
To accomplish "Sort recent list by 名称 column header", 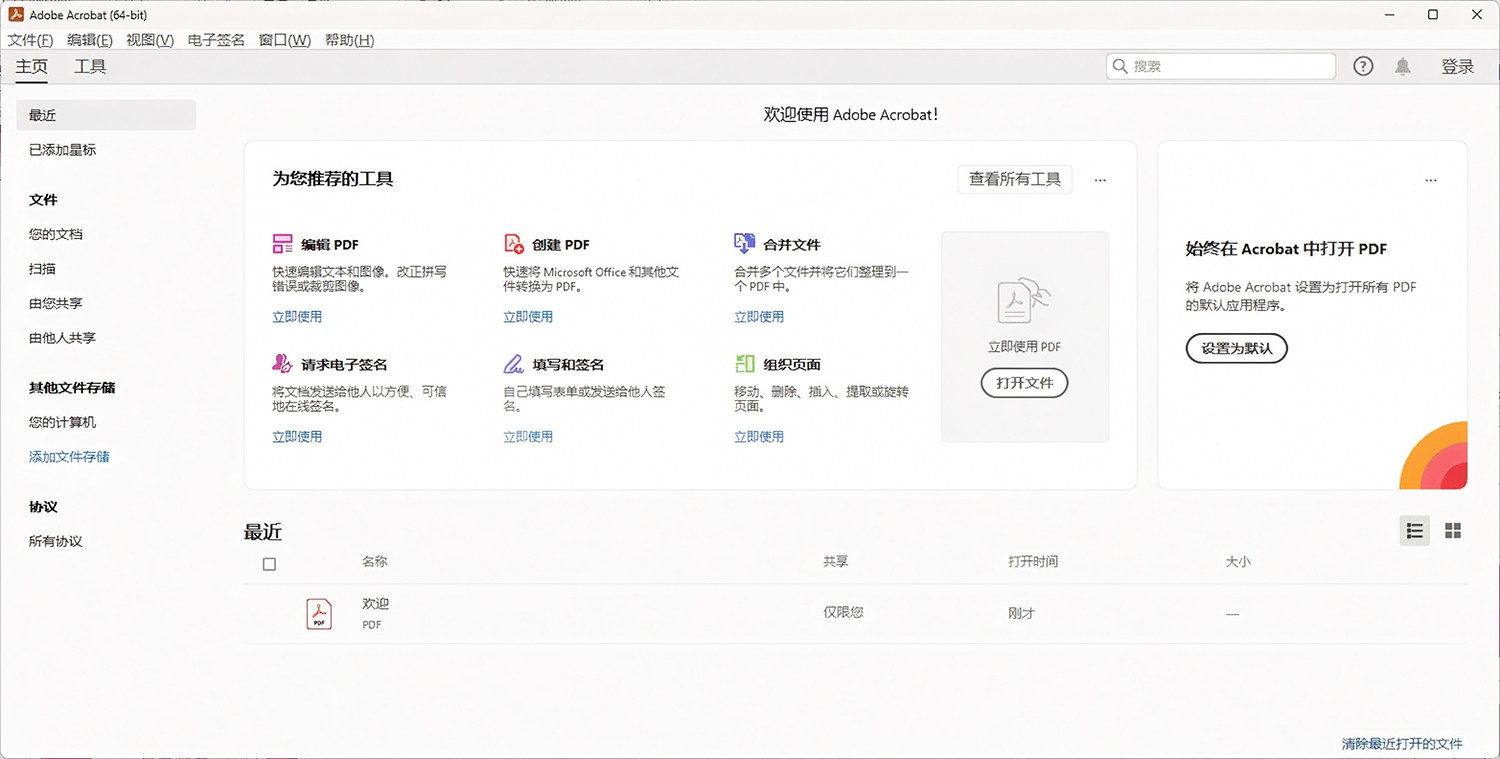I will (x=375, y=562).
